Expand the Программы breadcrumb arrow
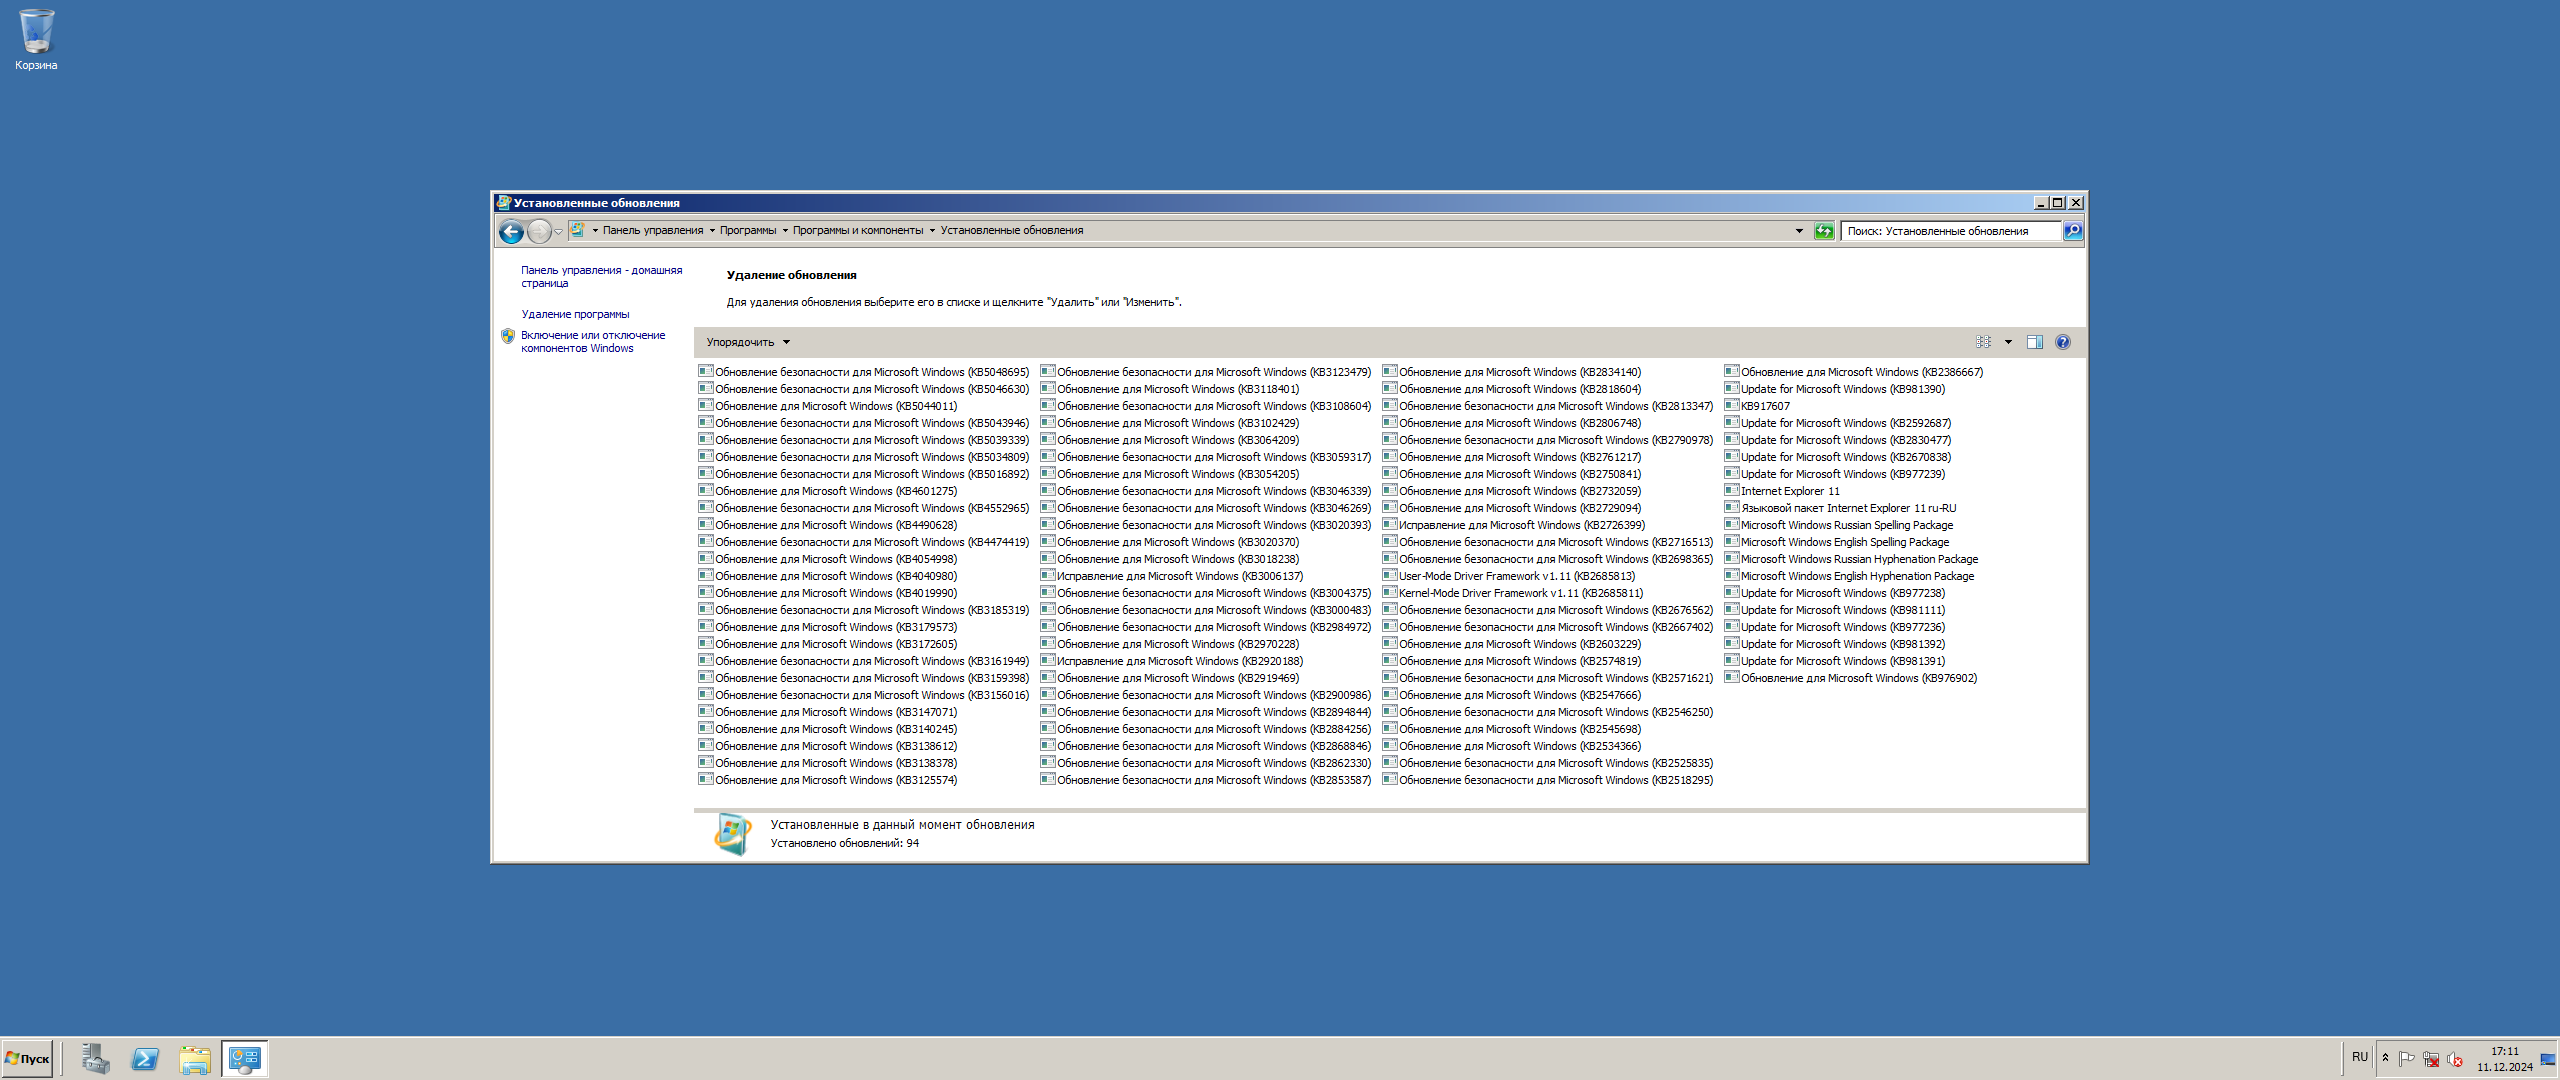 785,231
